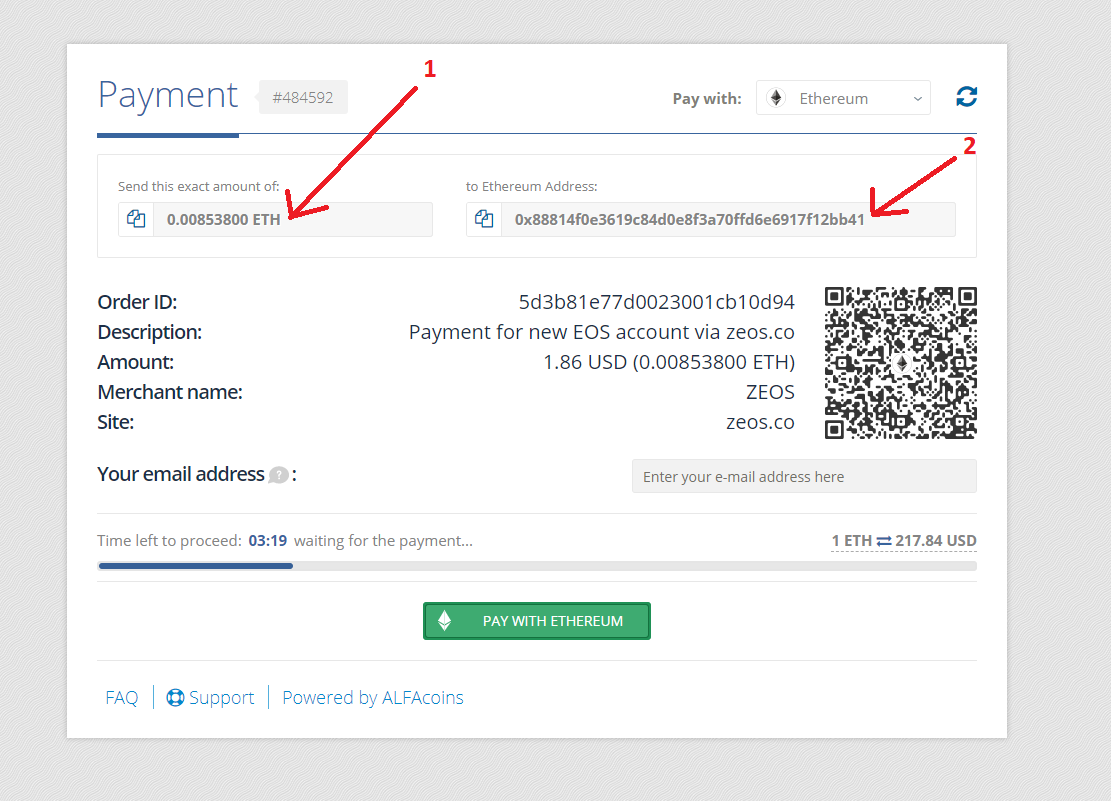Click the payment time progress bar
Viewport: 1111px width, 801px height.
(x=537, y=566)
